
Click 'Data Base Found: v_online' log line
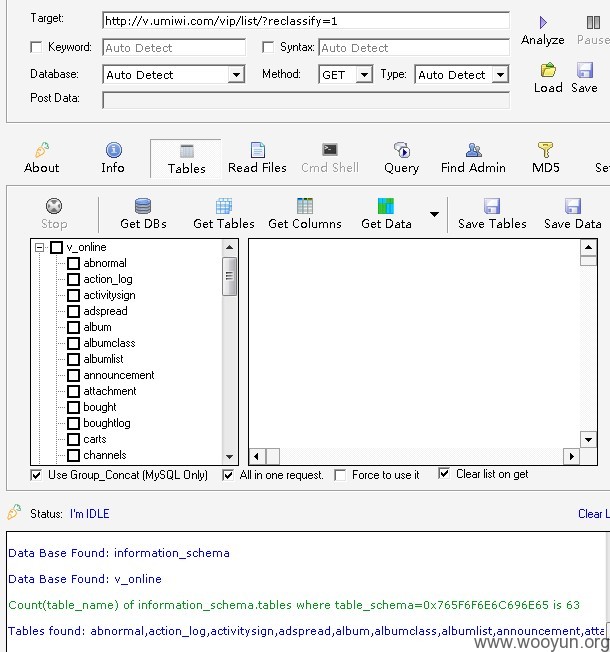pos(85,579)
